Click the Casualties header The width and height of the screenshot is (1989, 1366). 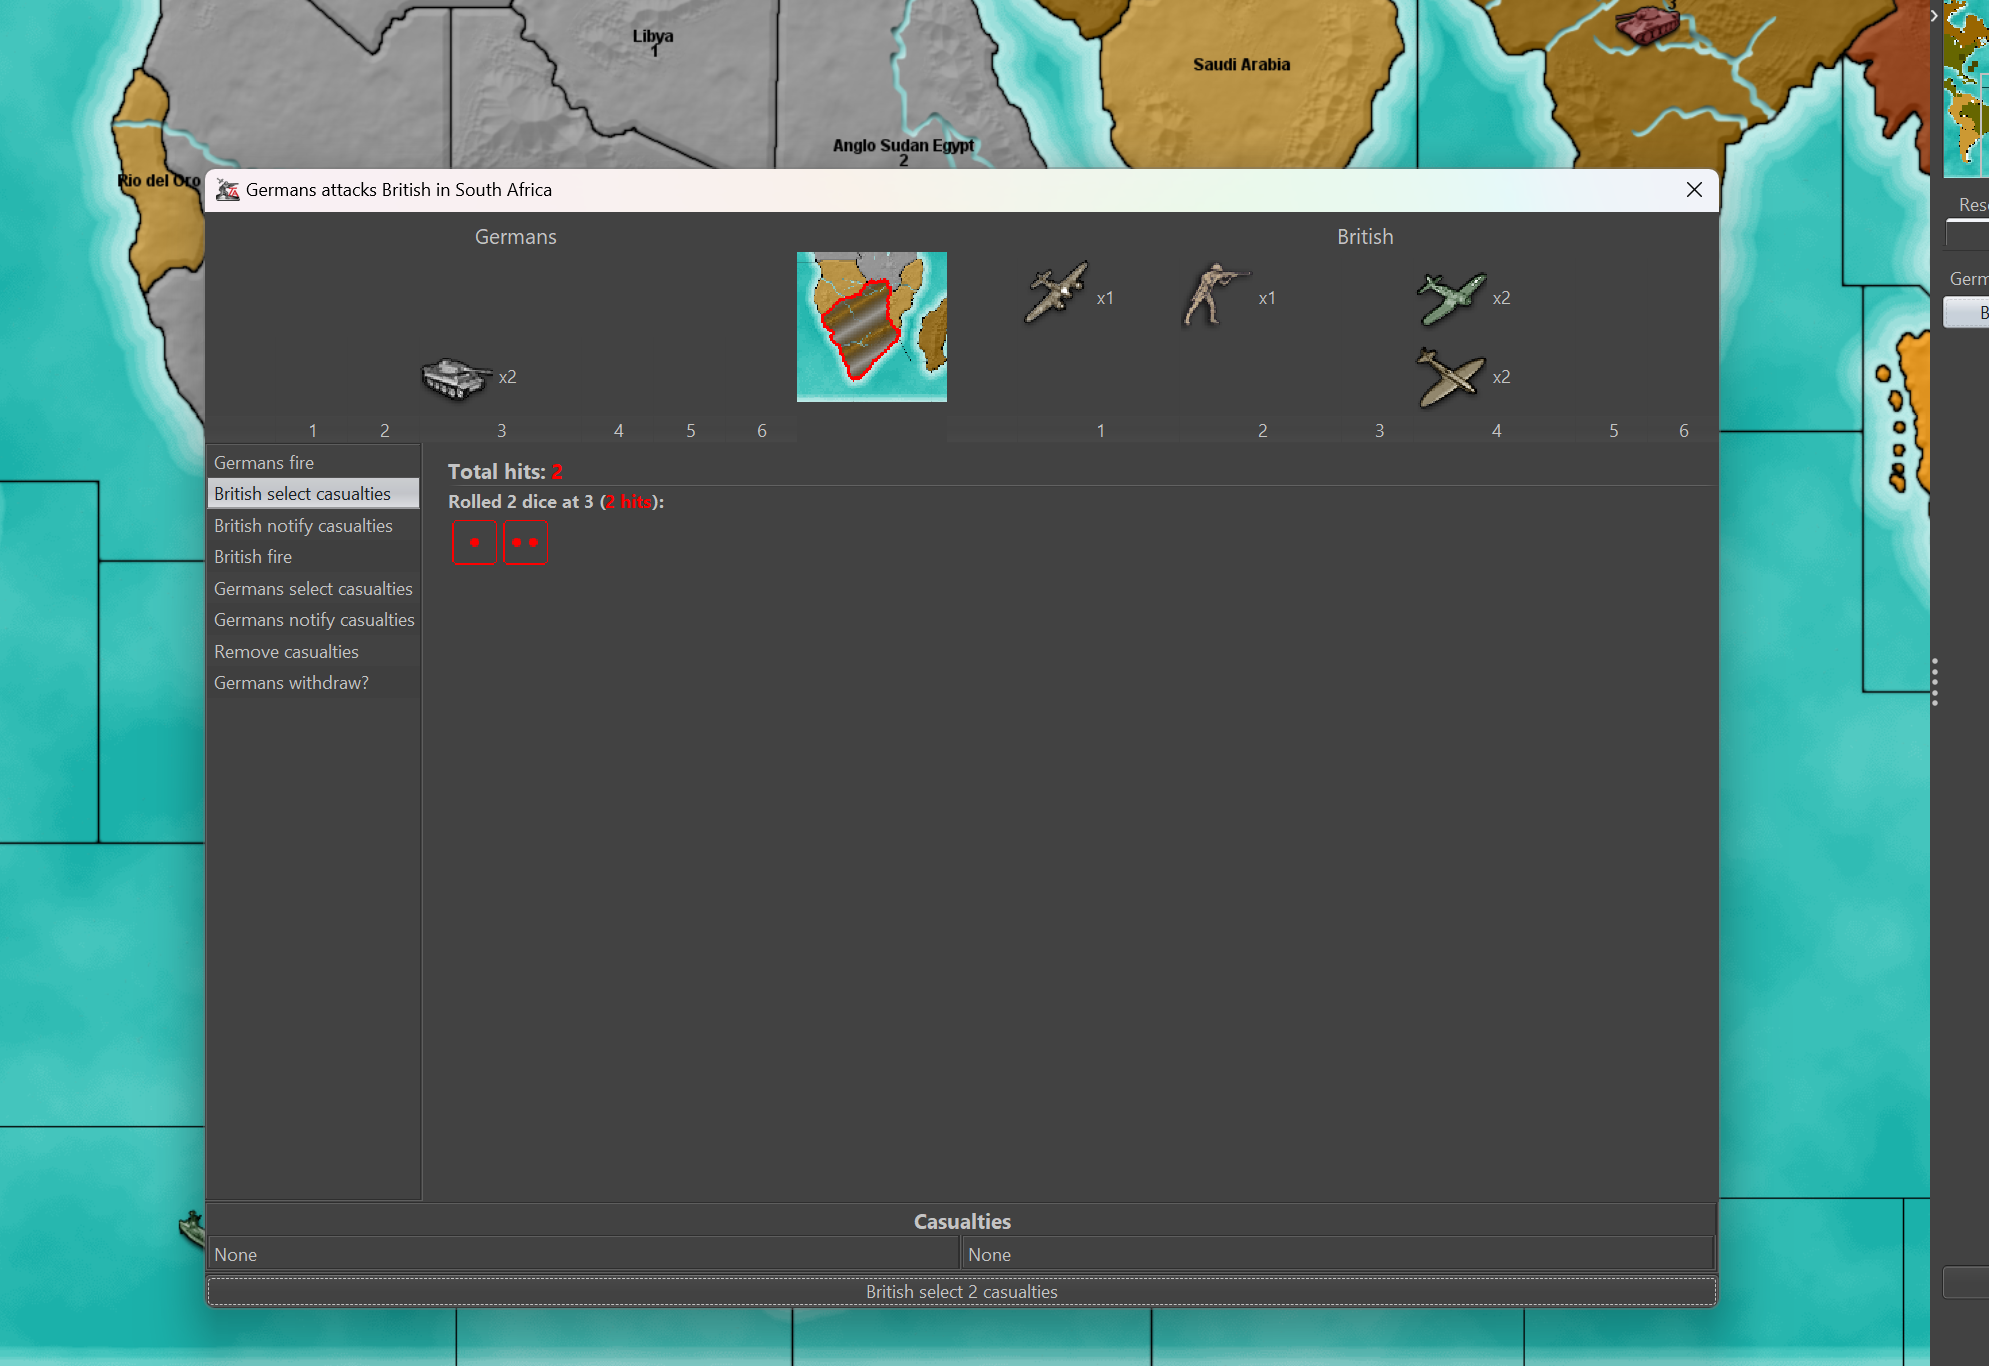(x=962, y=1222)
